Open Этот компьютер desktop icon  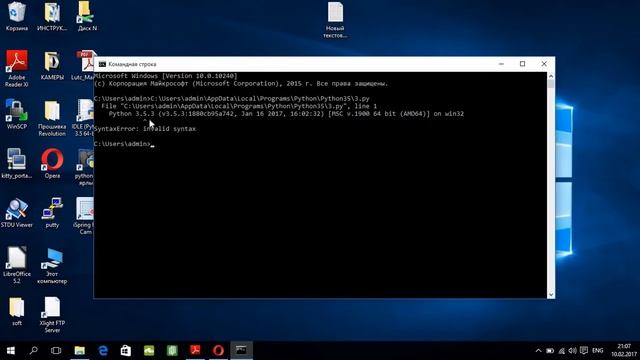52,265
